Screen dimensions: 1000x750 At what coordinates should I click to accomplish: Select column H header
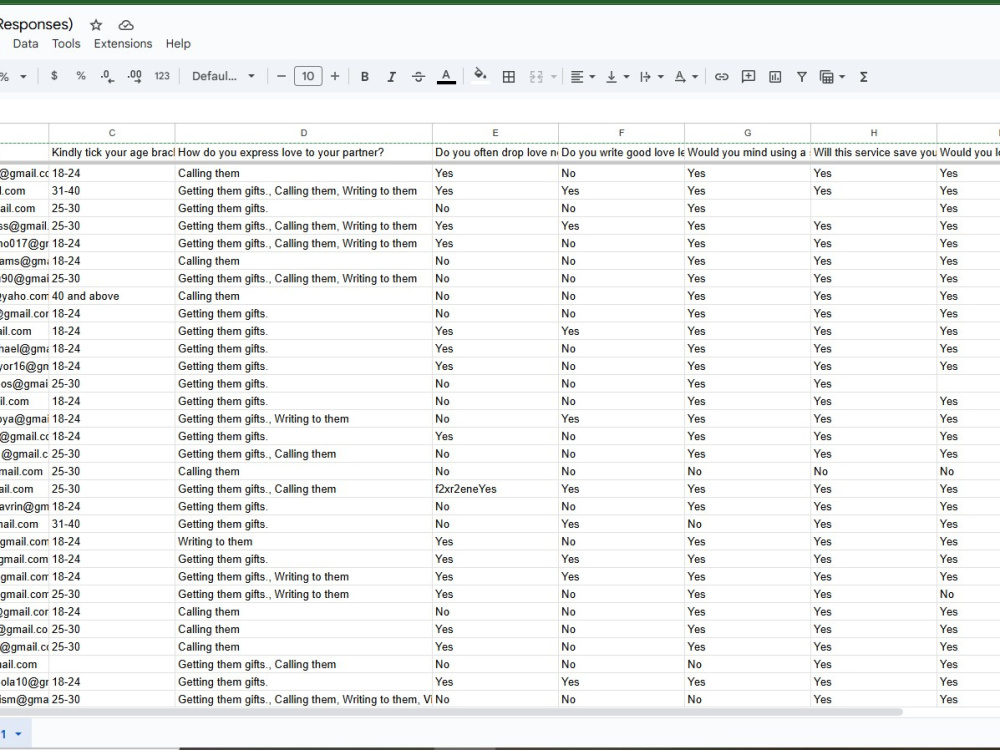coord(874,133)
